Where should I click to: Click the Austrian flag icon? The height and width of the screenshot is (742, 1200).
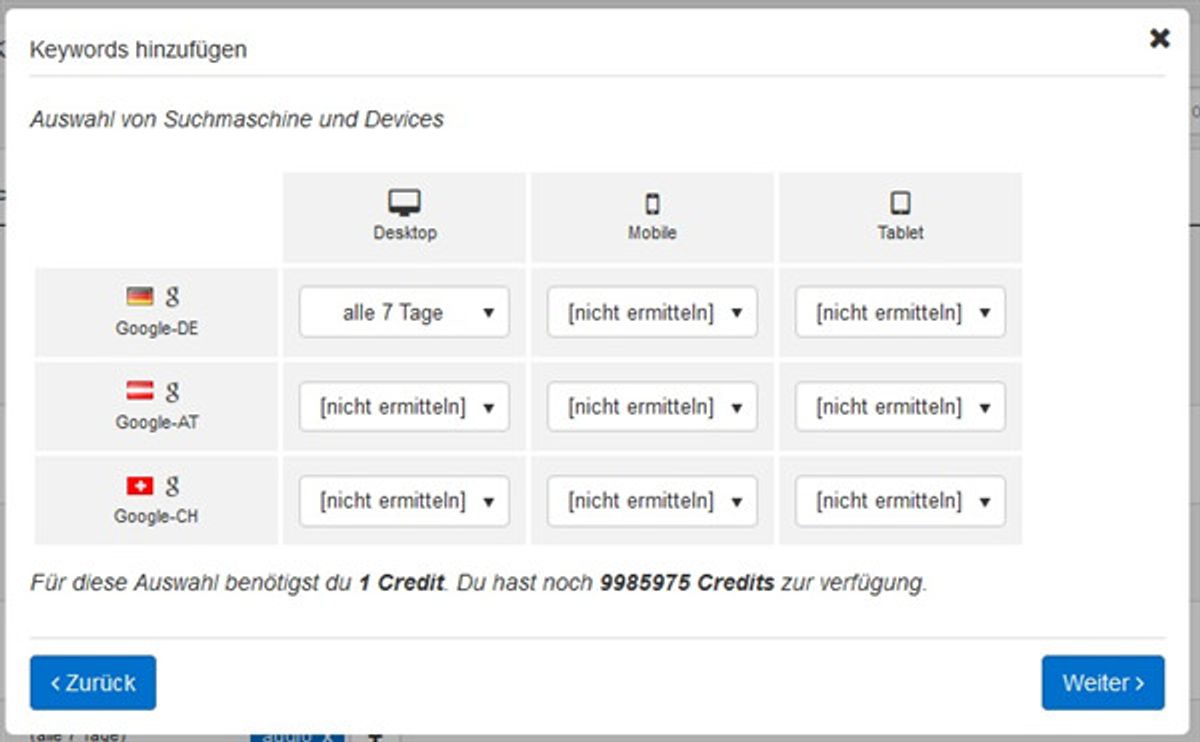(140, 391)
